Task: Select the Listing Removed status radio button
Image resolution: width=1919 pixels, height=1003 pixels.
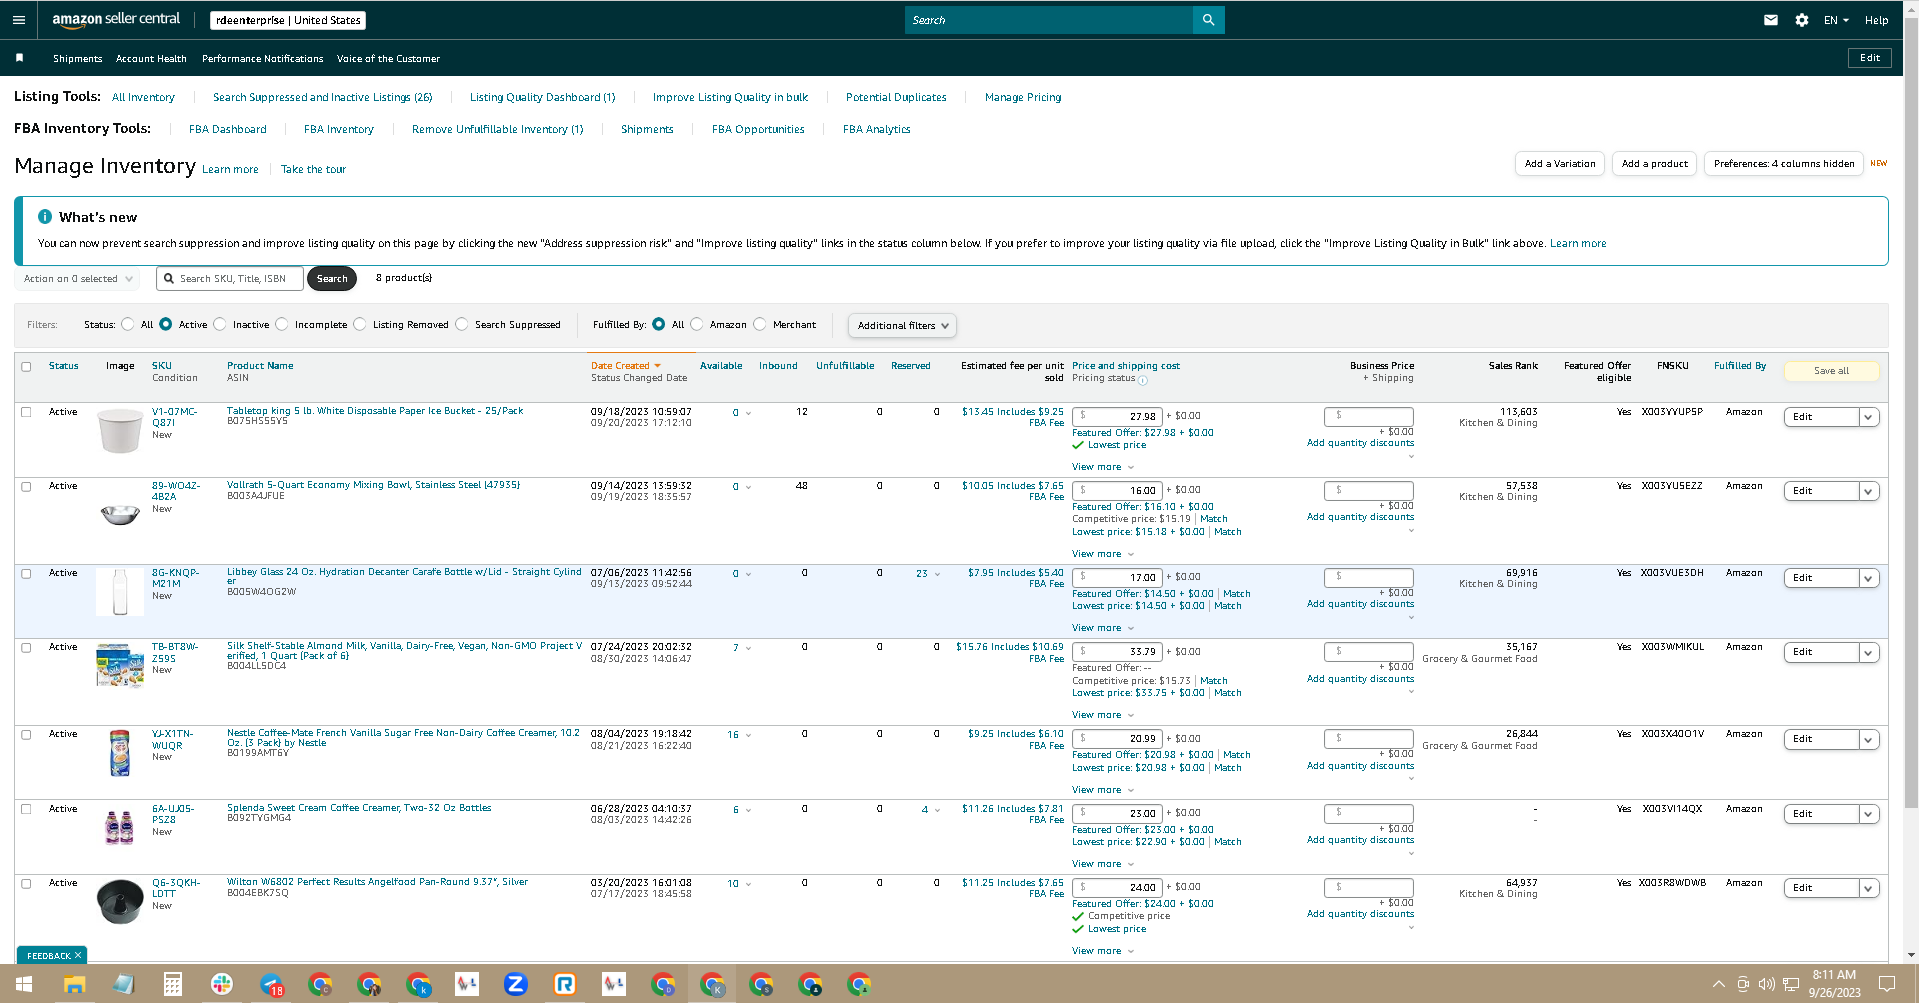Action: click(x=360, y=324)
